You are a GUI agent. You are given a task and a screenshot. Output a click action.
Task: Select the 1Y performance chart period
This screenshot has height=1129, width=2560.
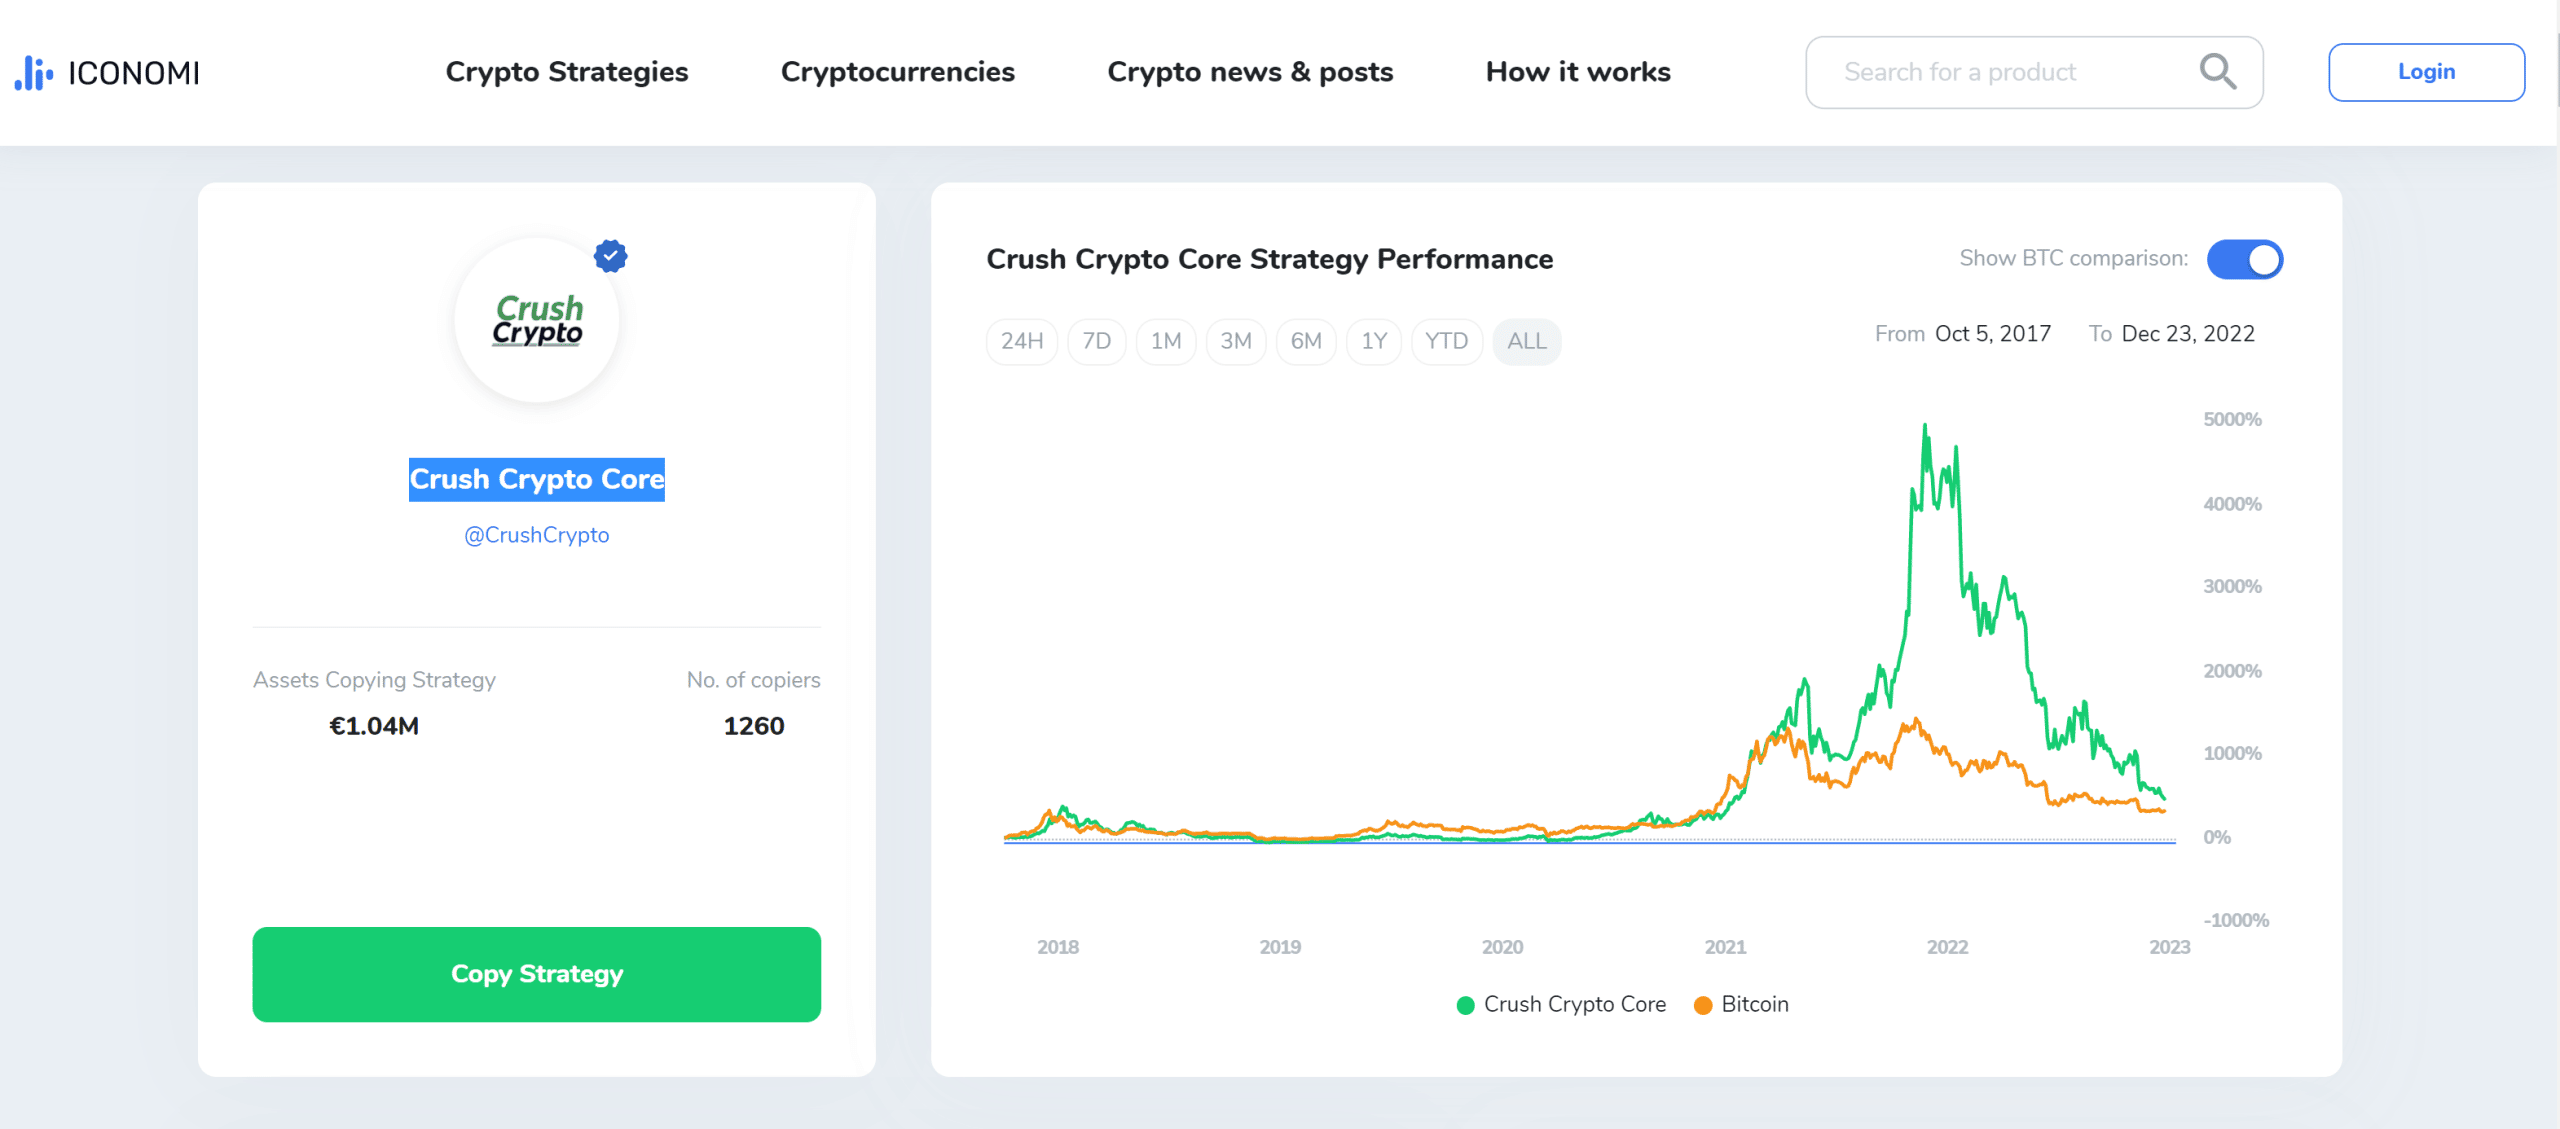(x=1375, y=341)
